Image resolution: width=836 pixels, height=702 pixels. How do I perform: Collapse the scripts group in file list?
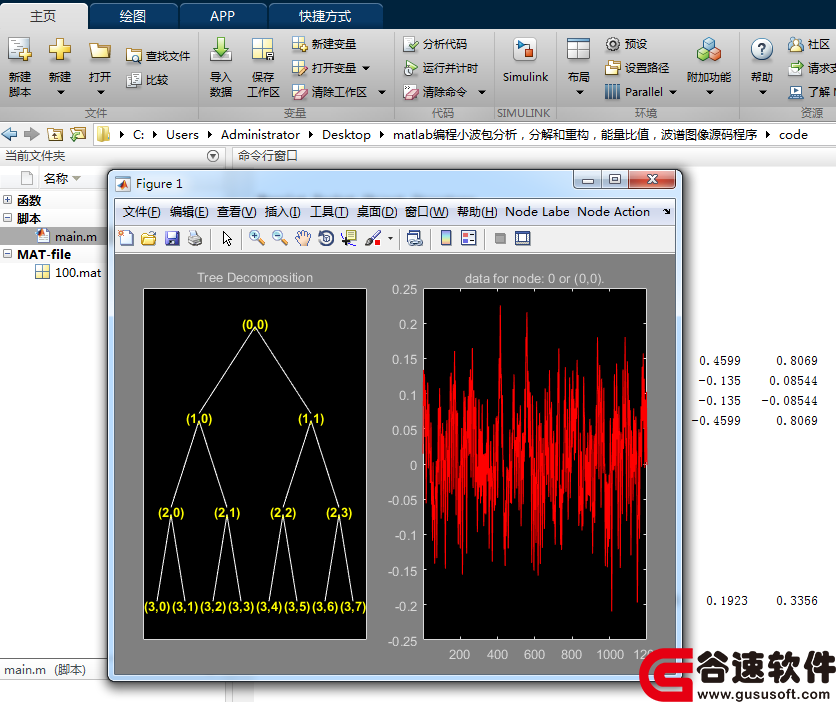click(x=7, y=217)
